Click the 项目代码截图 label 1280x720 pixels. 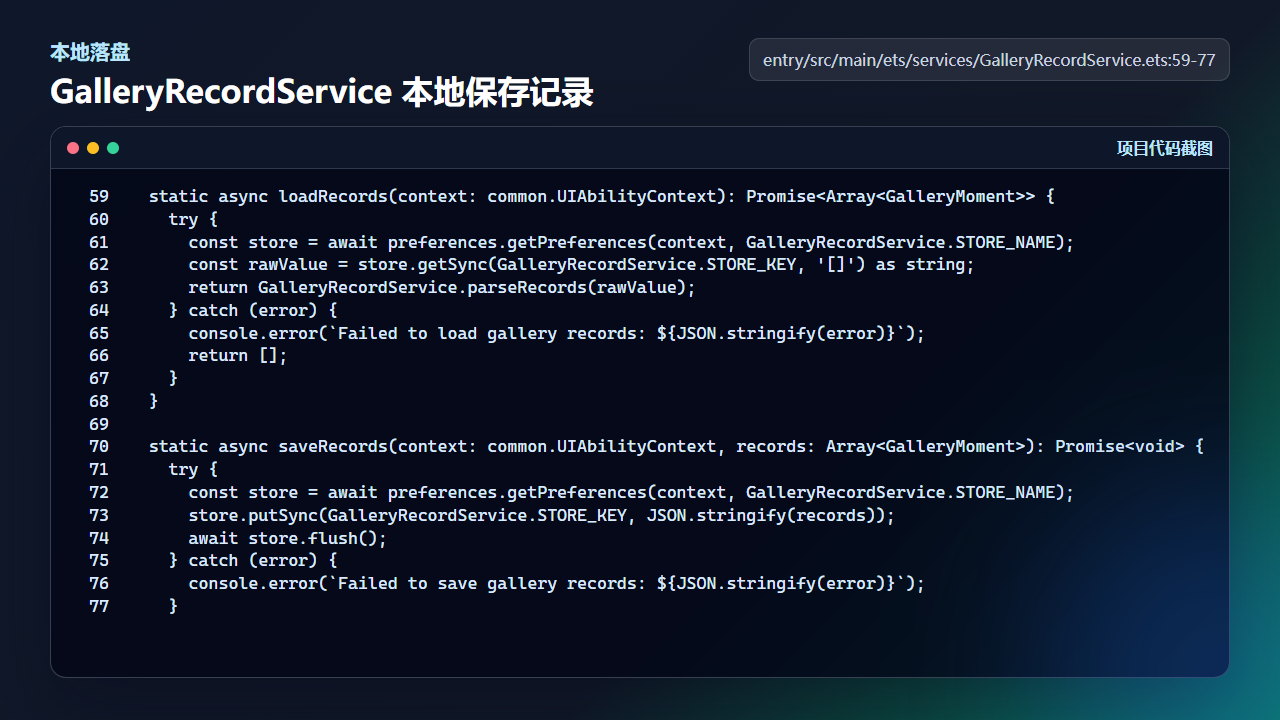(1165, 148)
